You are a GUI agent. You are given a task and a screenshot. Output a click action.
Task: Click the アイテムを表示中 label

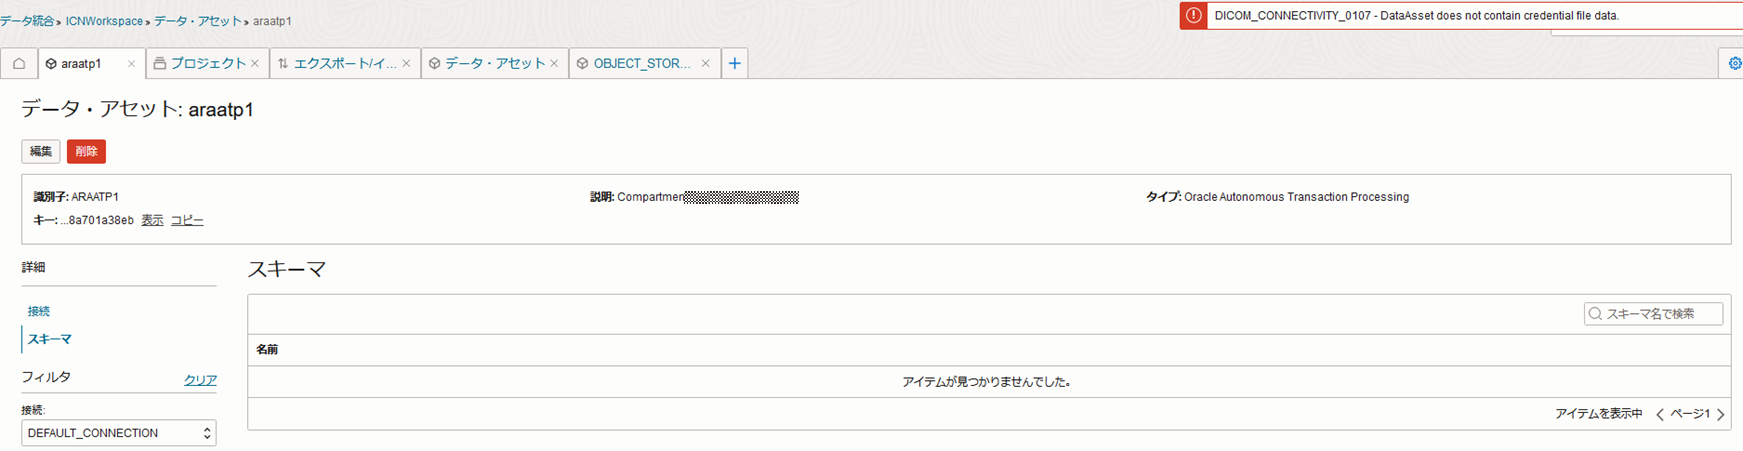pyautogui.click(x=1598, y=414)
